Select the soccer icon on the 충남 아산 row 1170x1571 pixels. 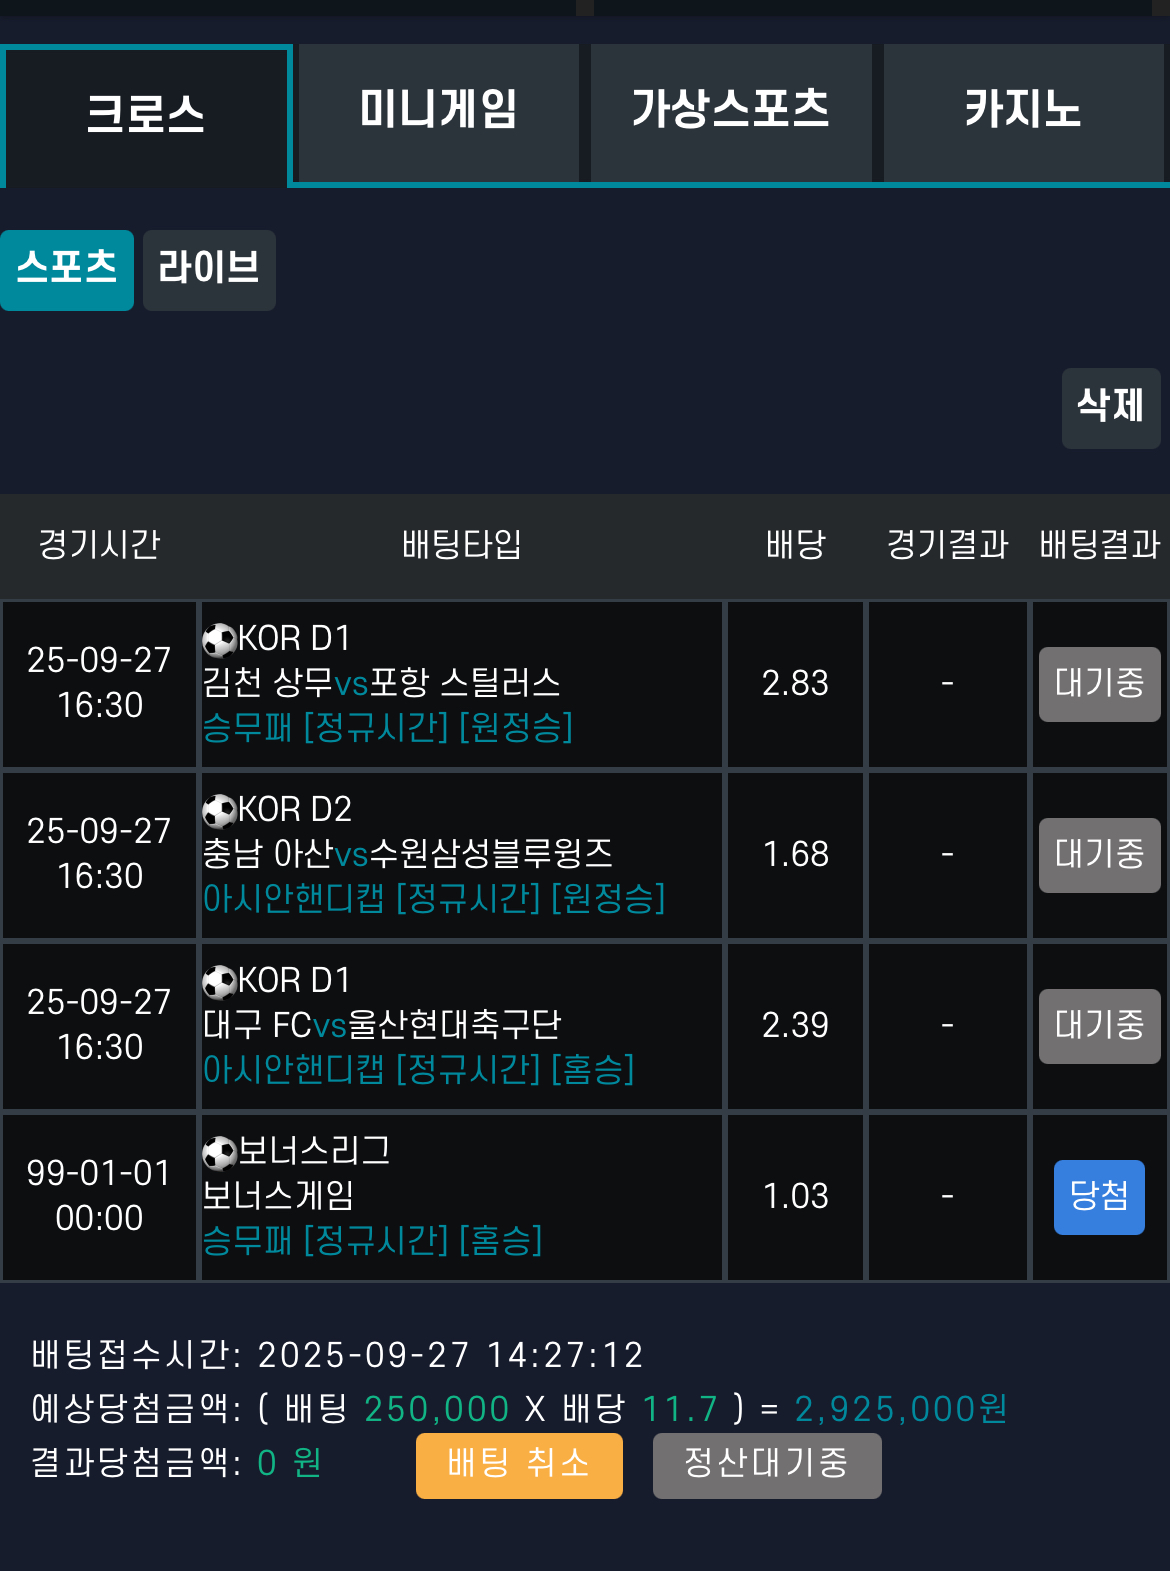point(220,812)
